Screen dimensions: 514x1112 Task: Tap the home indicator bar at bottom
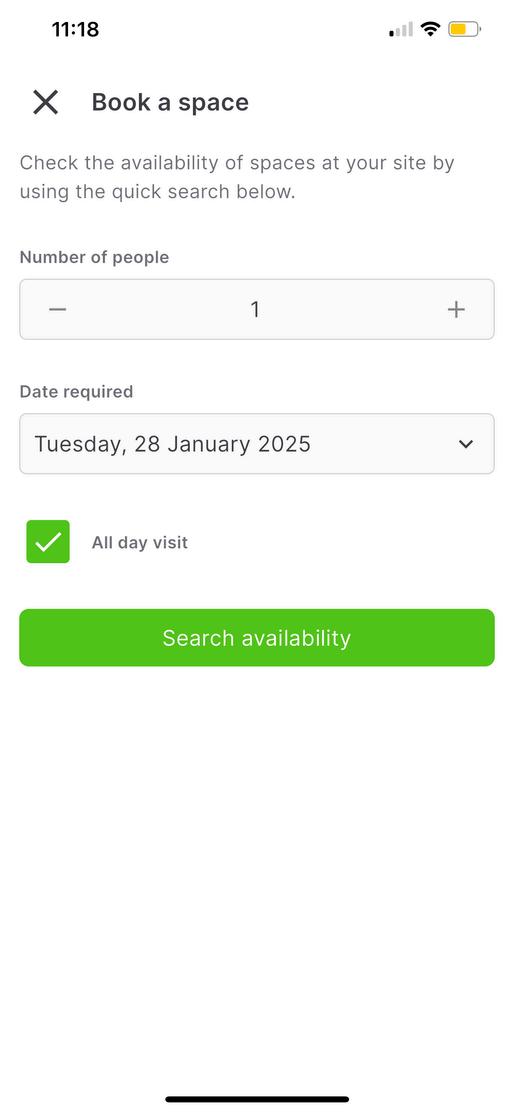click(257, 1099)
